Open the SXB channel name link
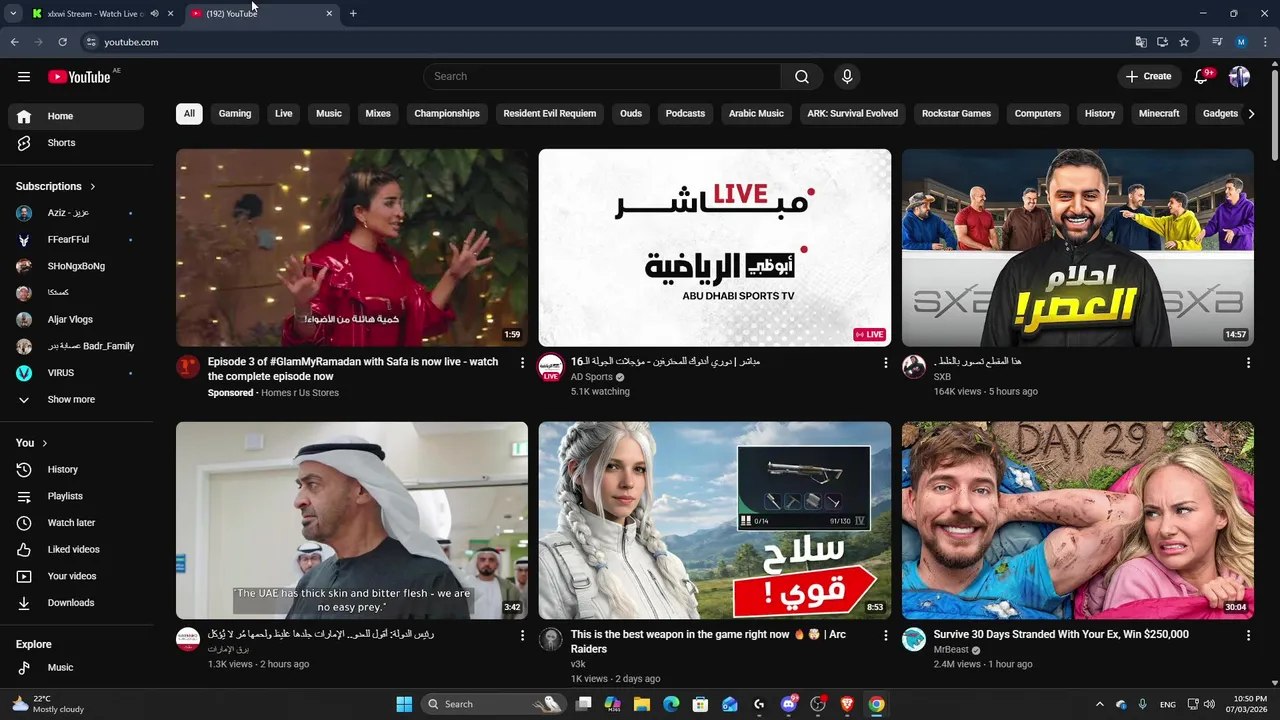The image size is (1280, 720). coord(942,377)
